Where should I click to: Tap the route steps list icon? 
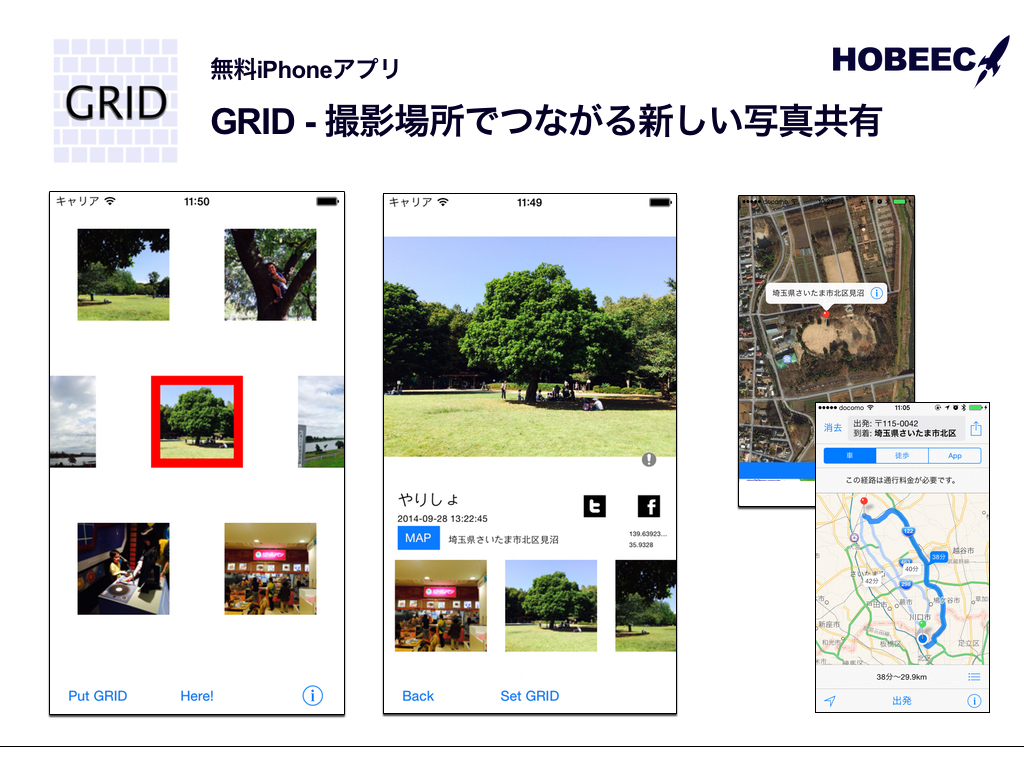click(974, 677)
